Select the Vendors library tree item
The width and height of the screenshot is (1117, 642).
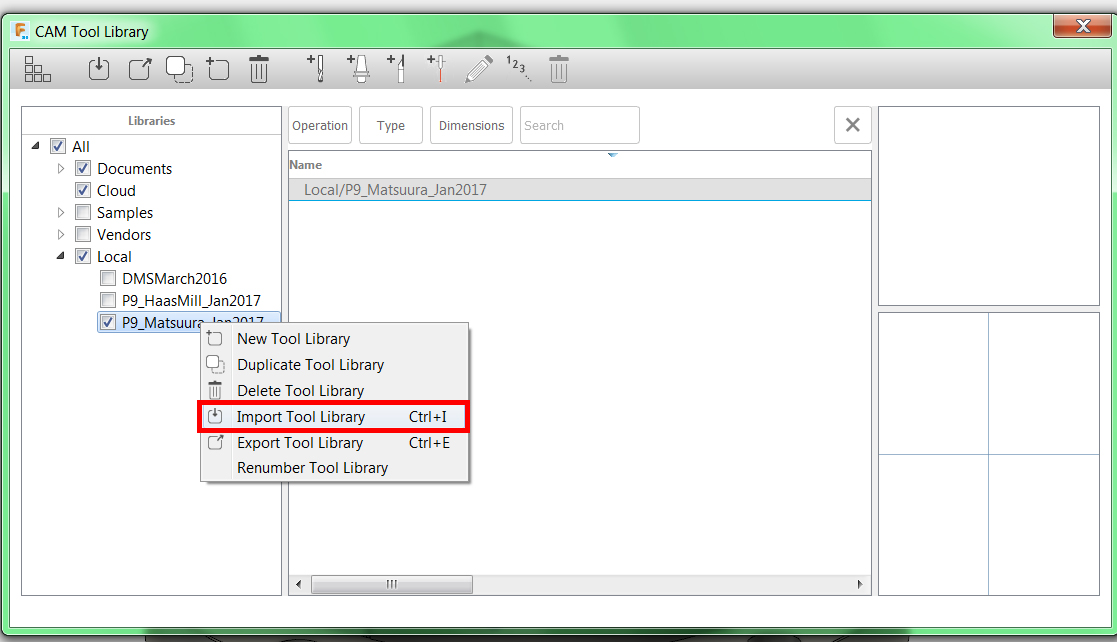[124, 234]
